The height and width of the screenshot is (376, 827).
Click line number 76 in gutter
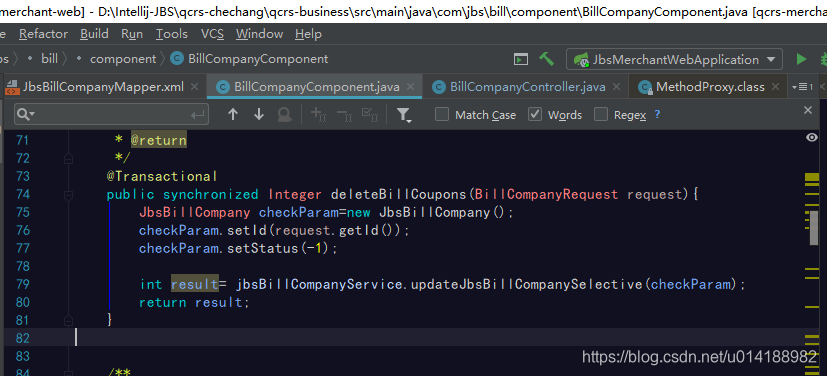[x=22, y=230]
